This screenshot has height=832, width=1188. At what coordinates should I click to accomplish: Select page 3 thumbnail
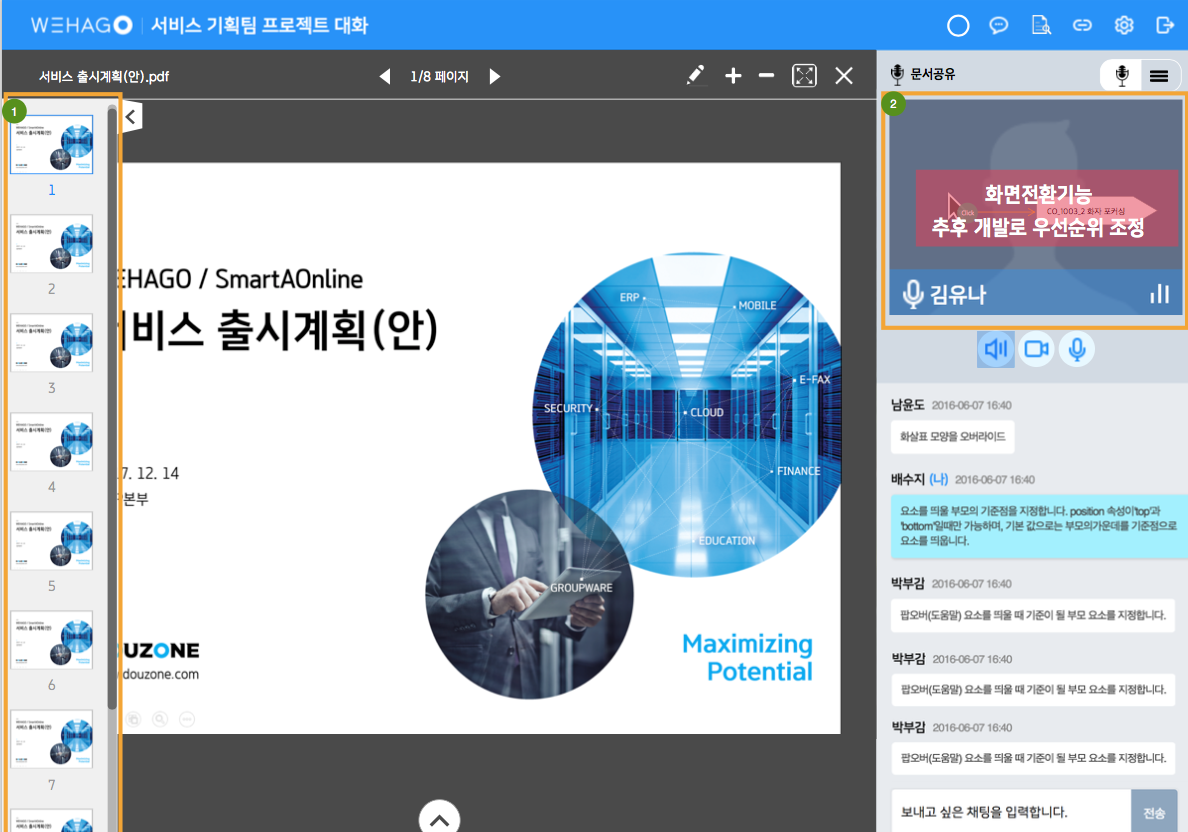click(52, 342)
